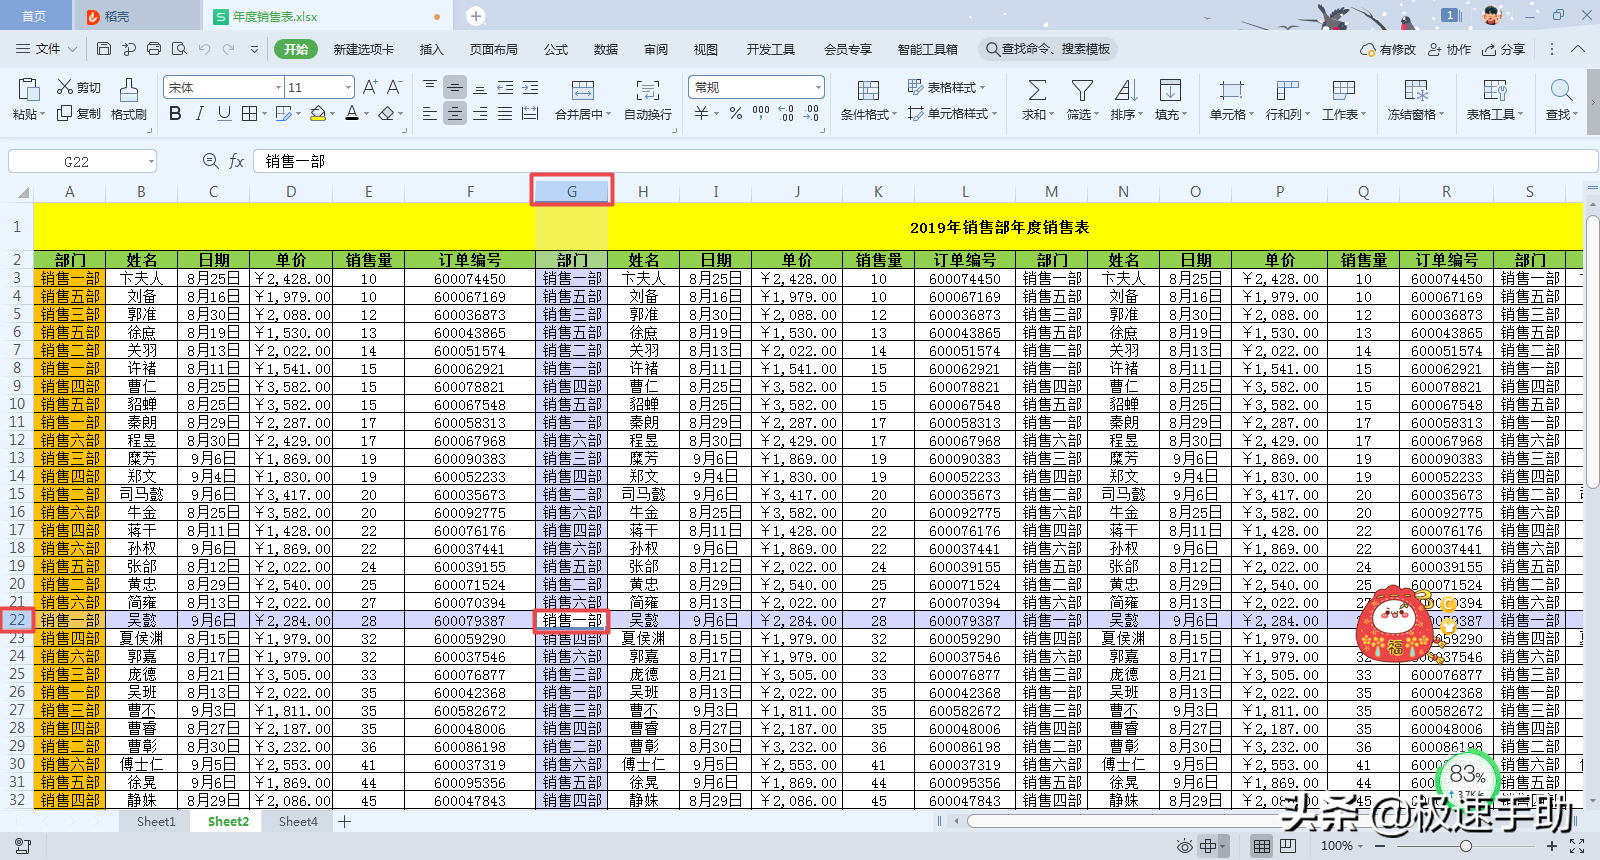Click the 有修改 cloud sync status
The height and width of the screenshot is (860, 1600).
[x=1388, y=49]
